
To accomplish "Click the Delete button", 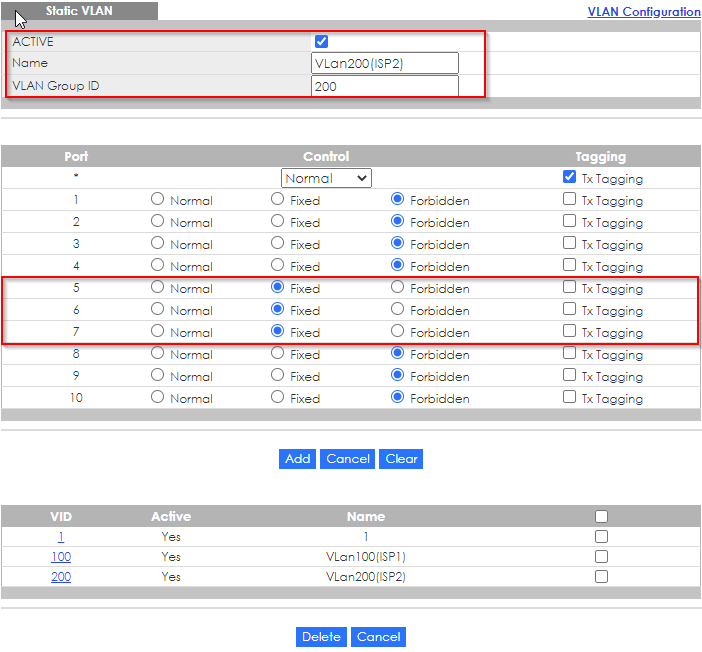I will (321, 637).
